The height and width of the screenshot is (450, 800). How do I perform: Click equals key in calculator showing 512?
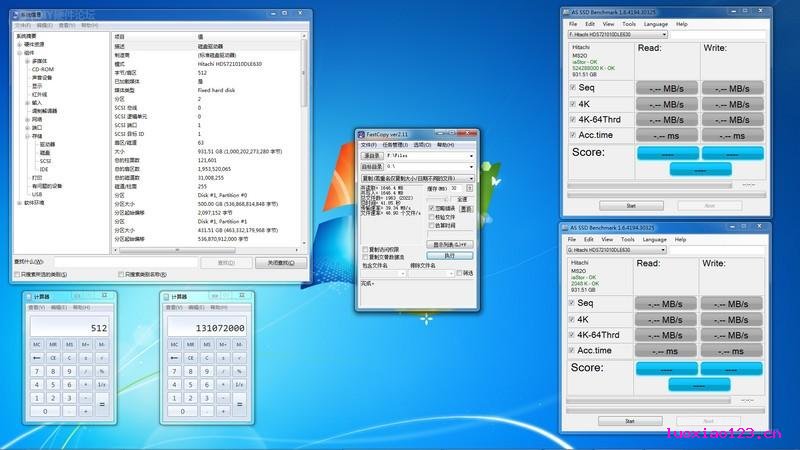102,404
